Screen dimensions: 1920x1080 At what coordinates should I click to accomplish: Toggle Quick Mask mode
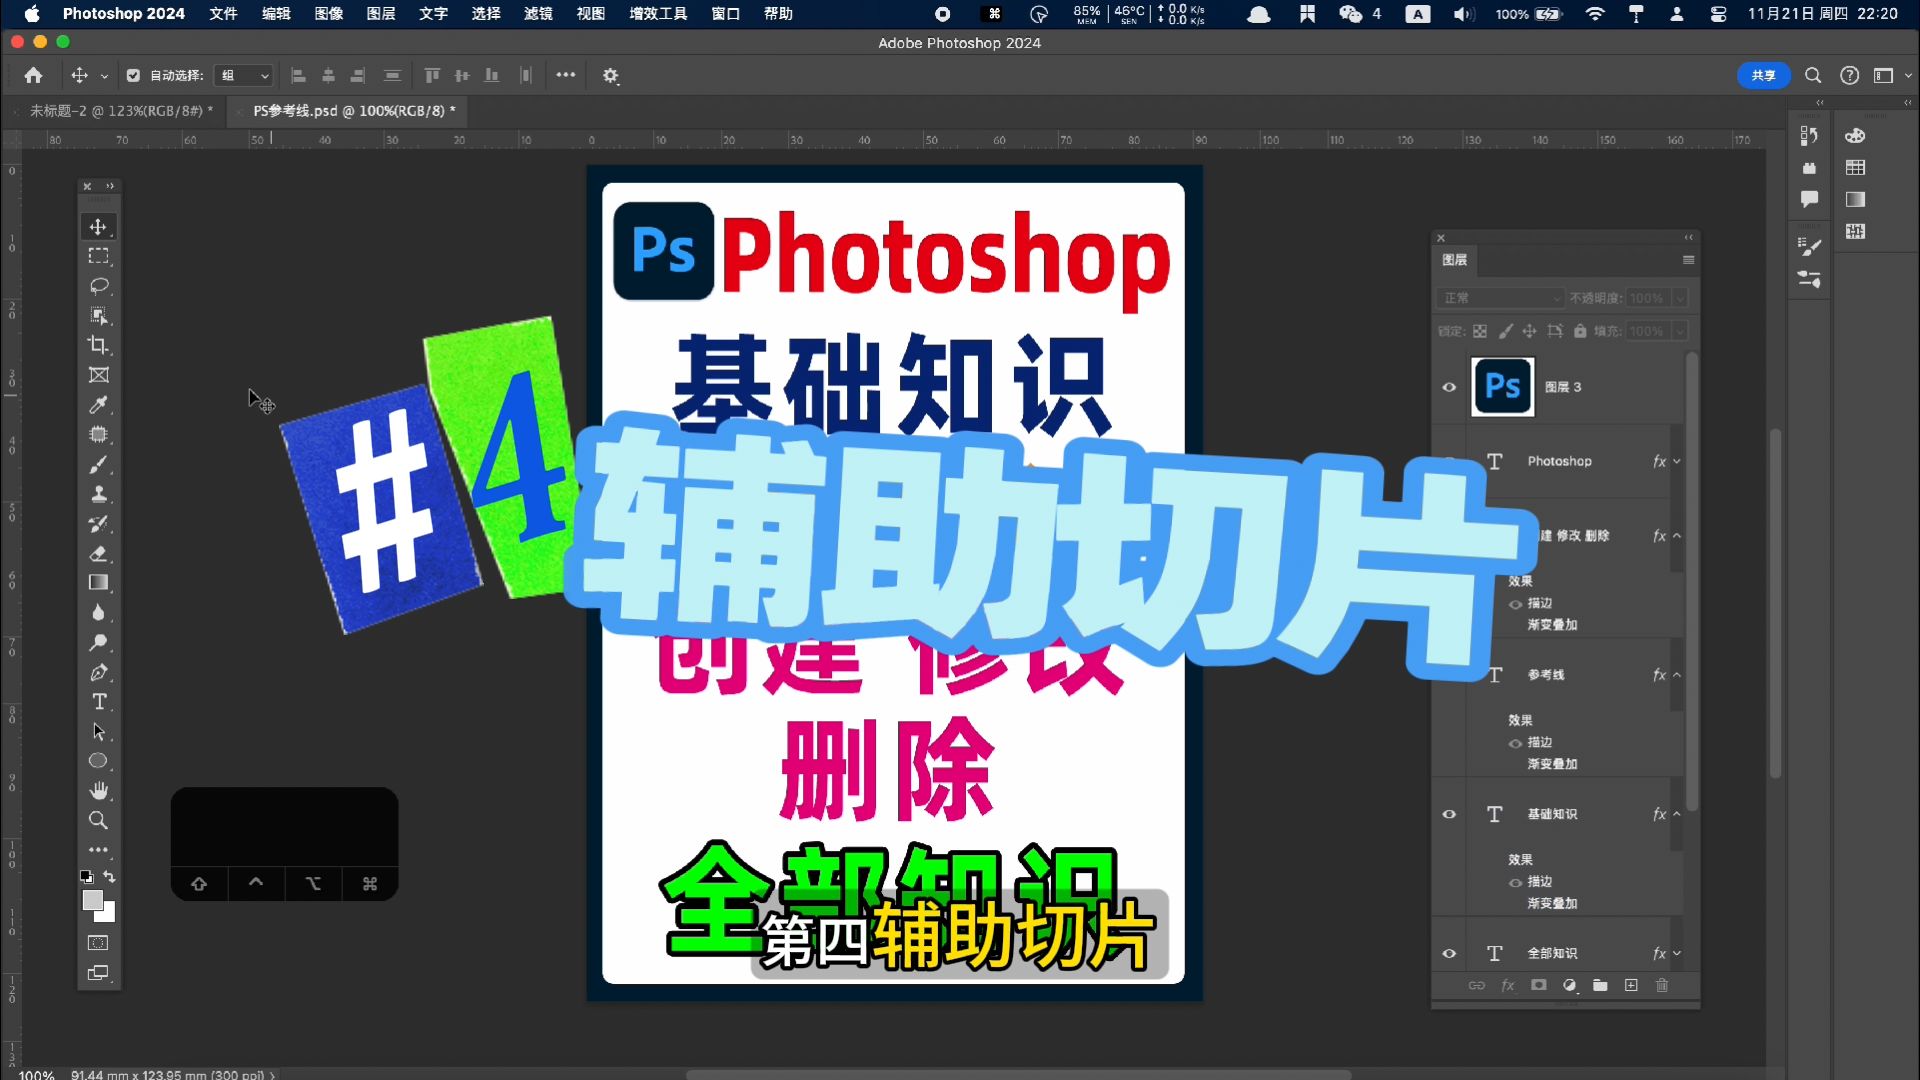pyautogui.click(x=98, y=943)
